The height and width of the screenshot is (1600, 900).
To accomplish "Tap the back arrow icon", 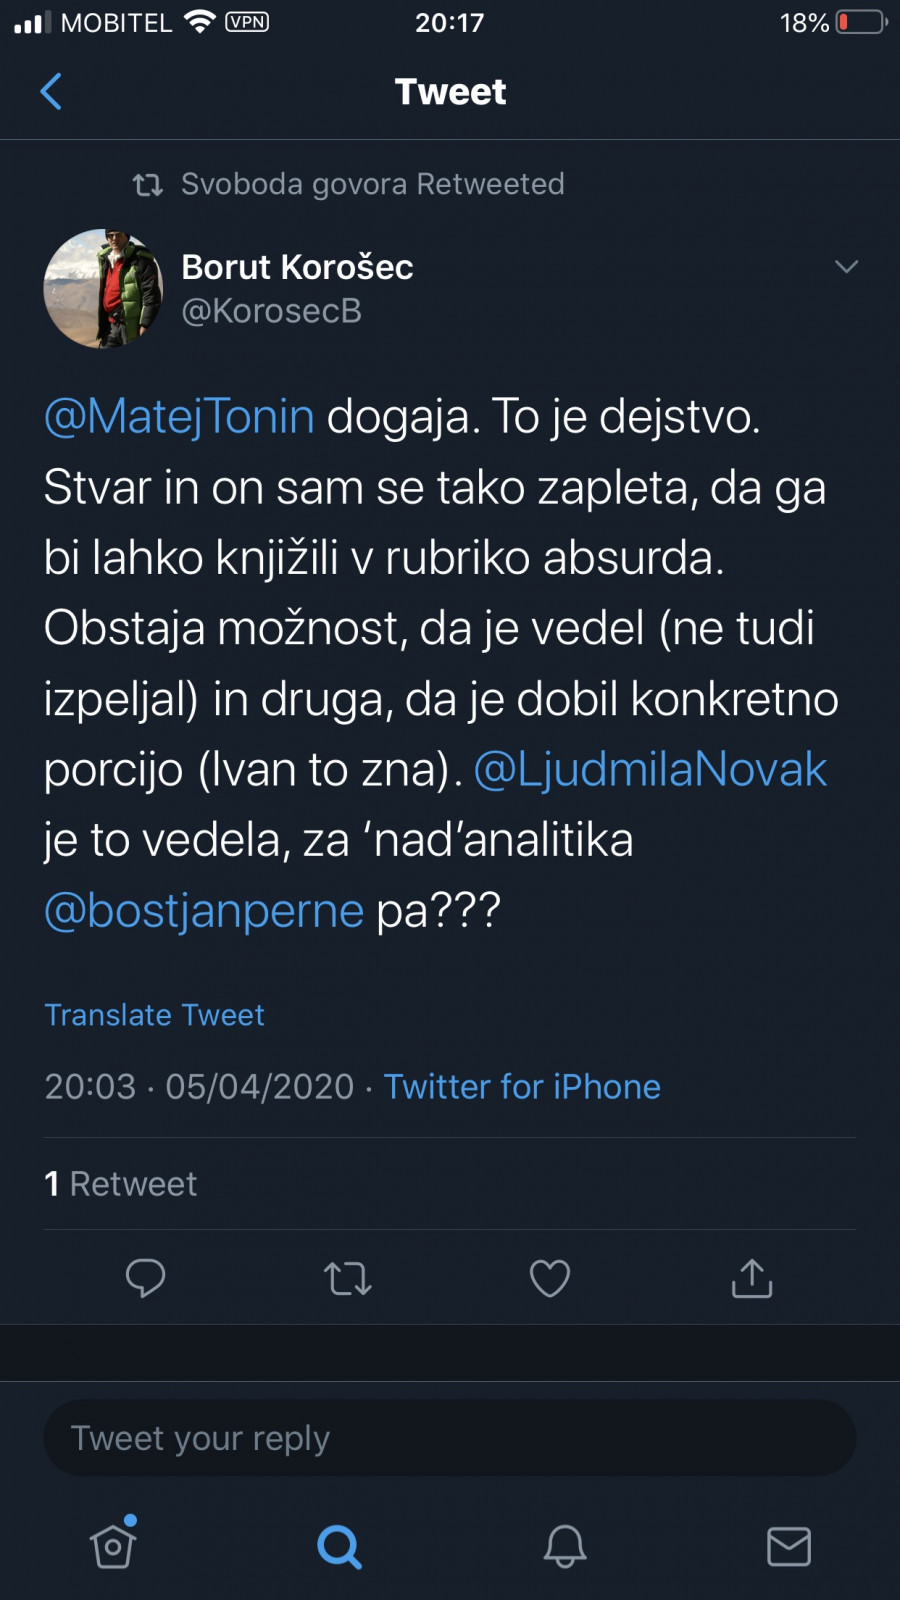I will point(51,91).
